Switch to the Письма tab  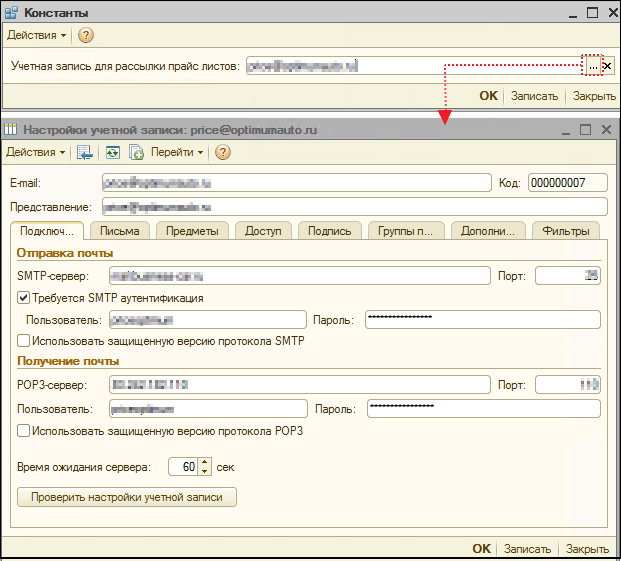click(x=120, y=231)
